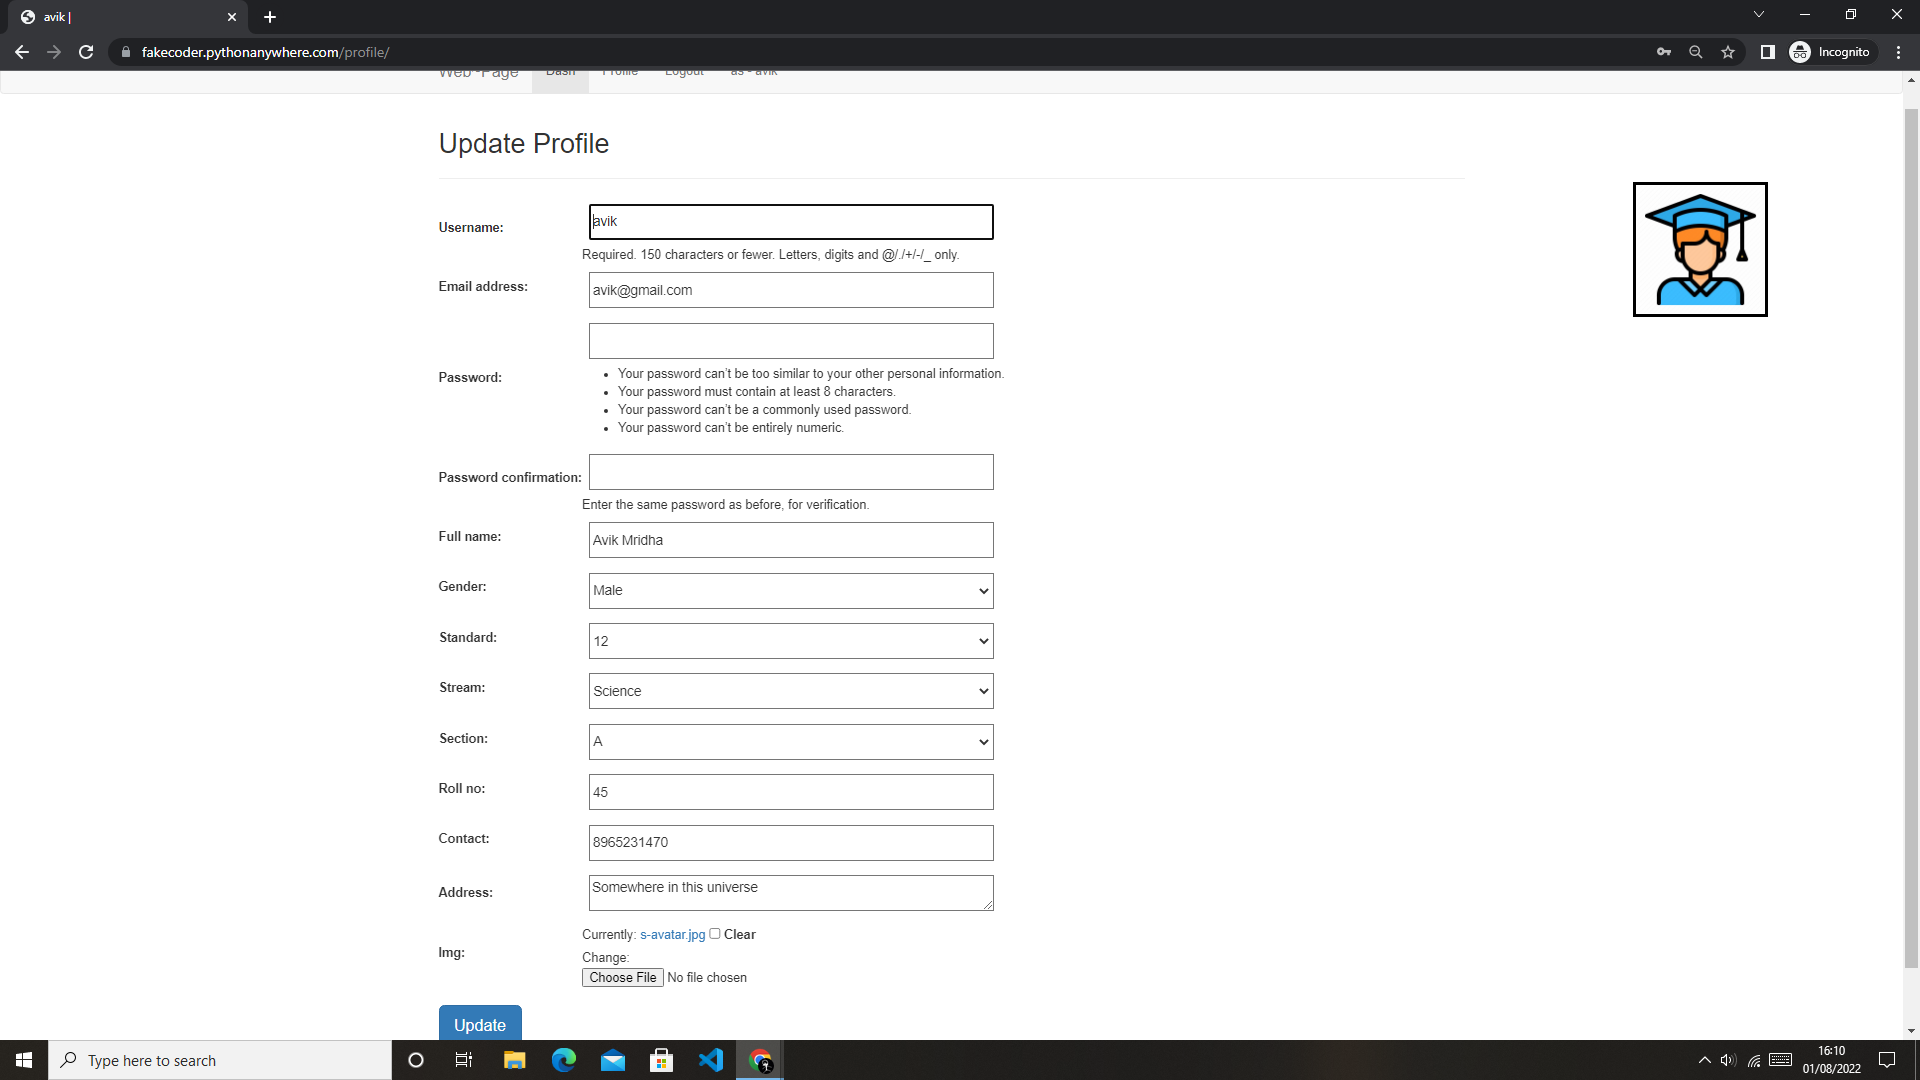
Task: Open the Gender dropdown
Action: coord(790,591)
